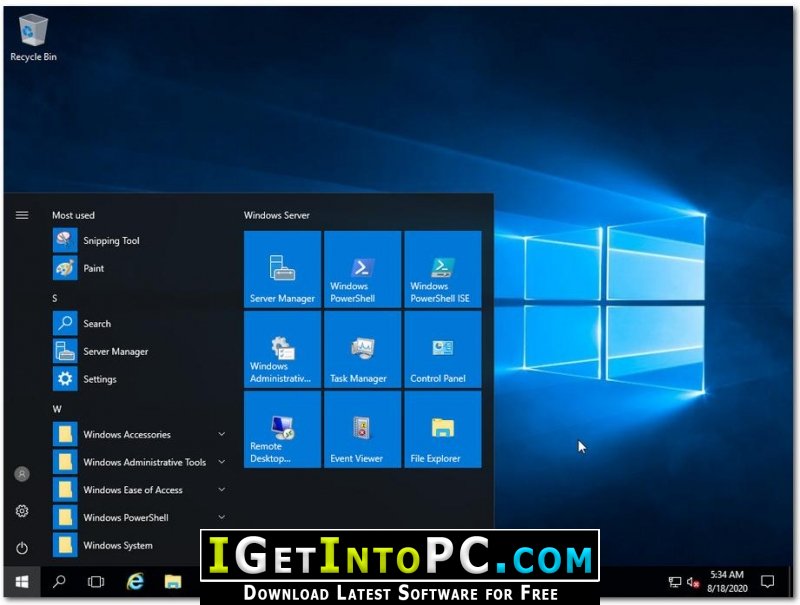Click the Windows Start button
Viewport: 800px width, 605px height.
21,582
